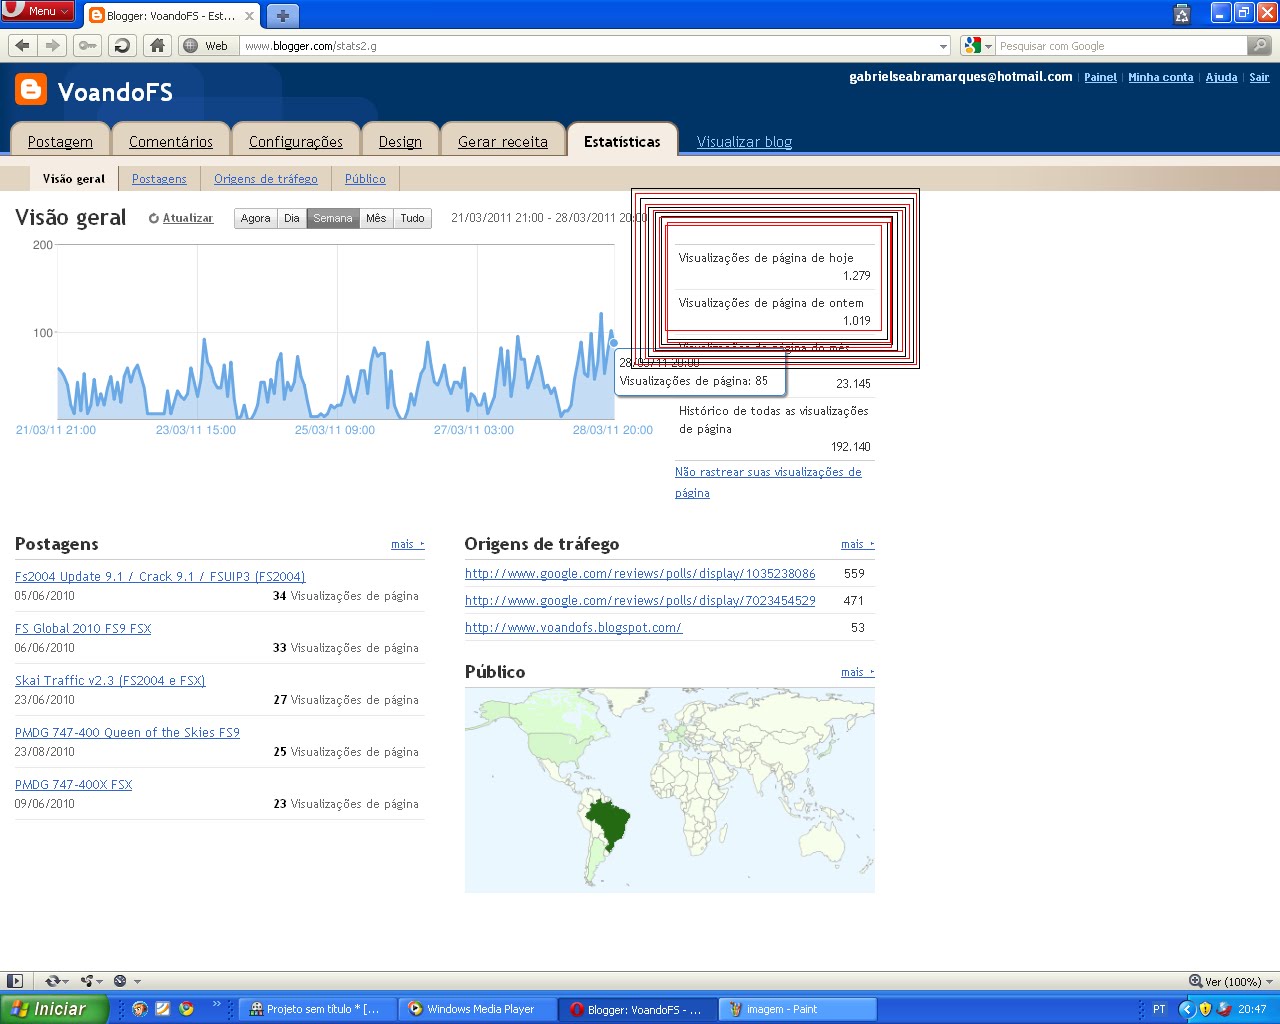Click the Atualizar refresh link

187,218
